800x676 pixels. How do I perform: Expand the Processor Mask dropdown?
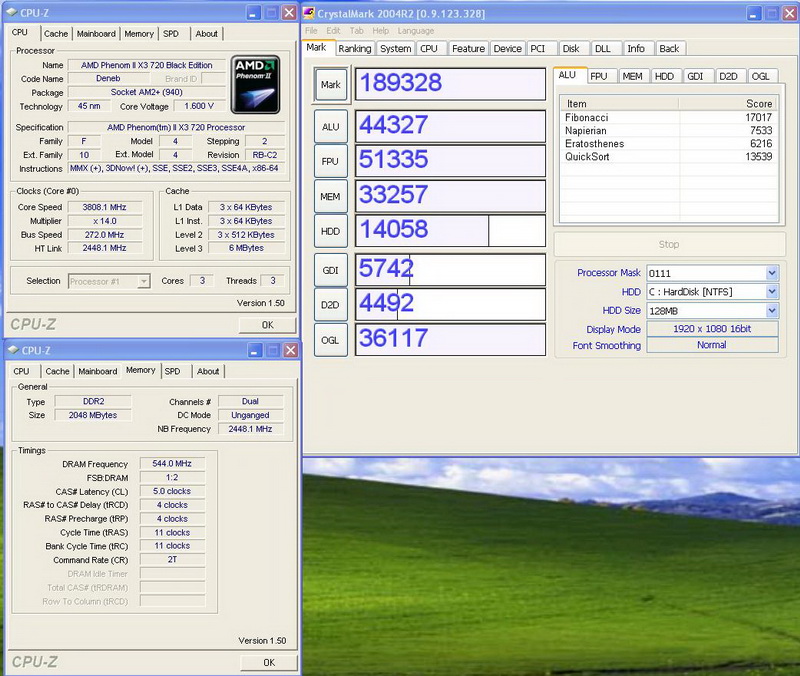(x=771, y=273)
